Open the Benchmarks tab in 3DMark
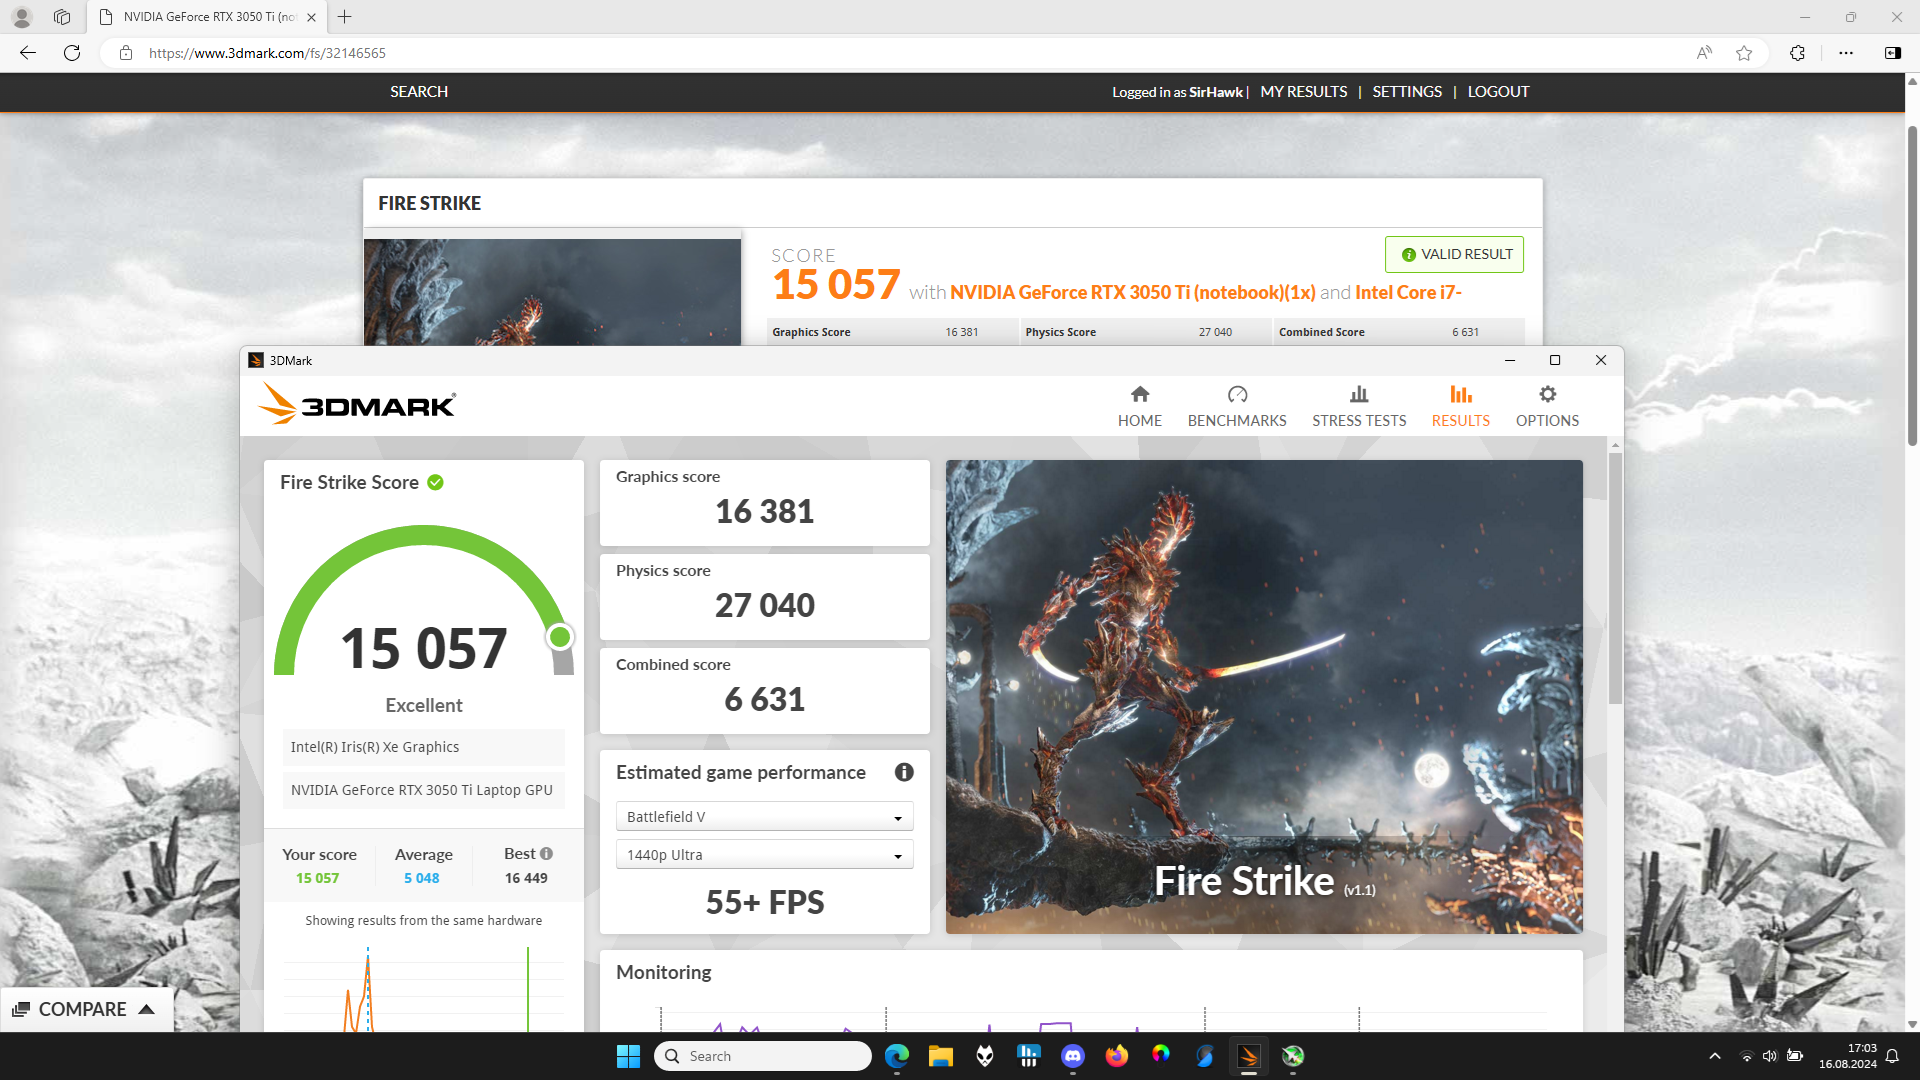 (x=1237, y=406)
